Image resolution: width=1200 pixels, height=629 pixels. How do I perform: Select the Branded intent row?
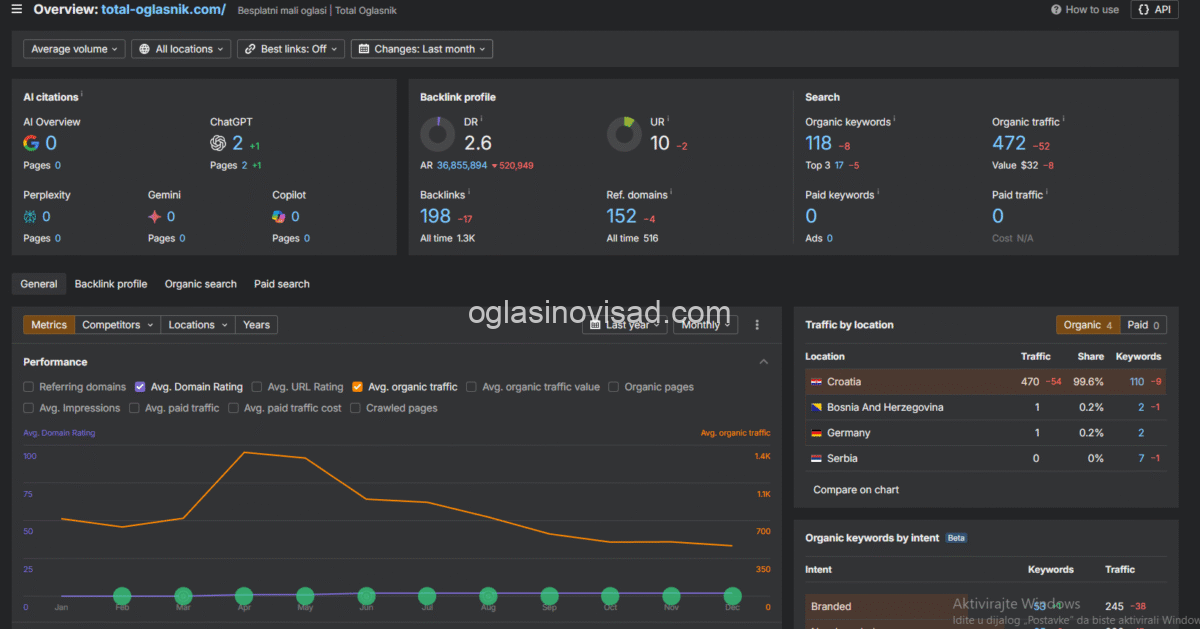coord(985,606)
